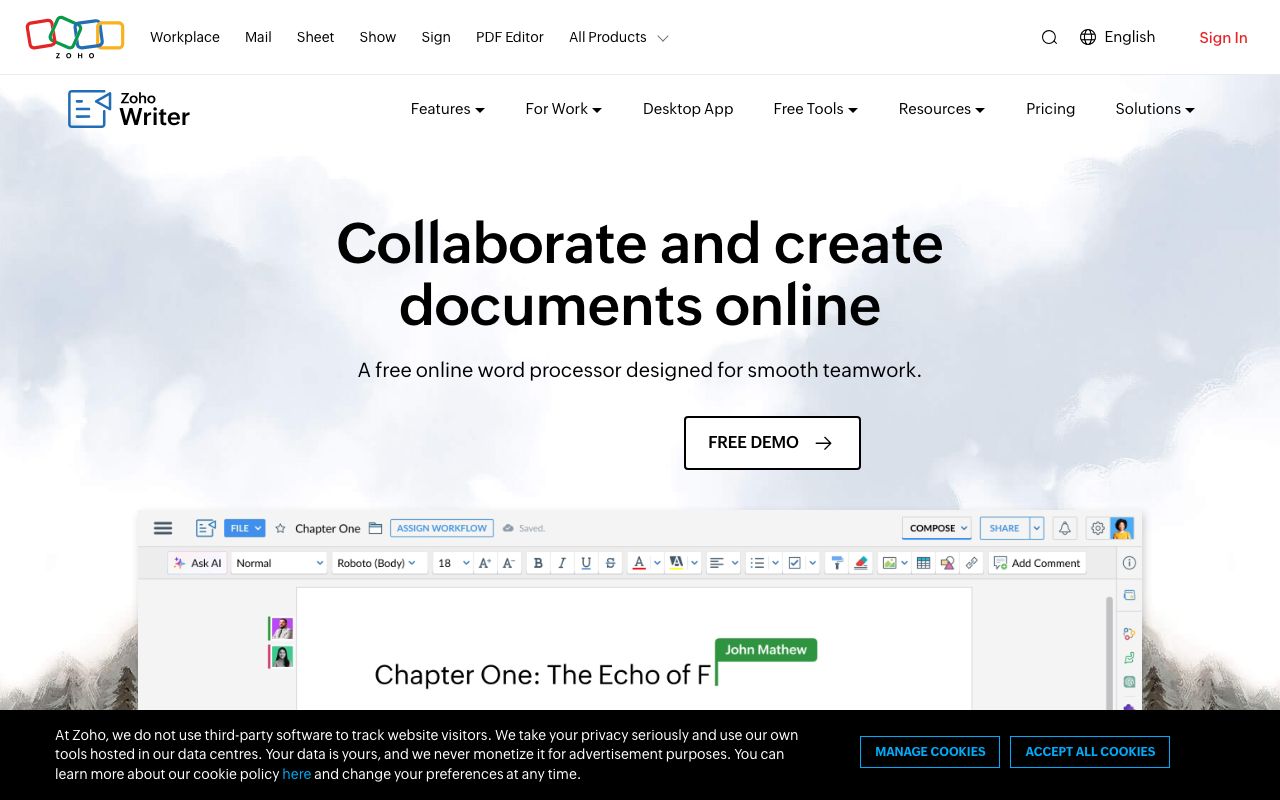The height and width of the screenshot is (800, 1280).
Task: Click the Zoho Writer logo
Action: pyautogui.click(x=129, y=109)
